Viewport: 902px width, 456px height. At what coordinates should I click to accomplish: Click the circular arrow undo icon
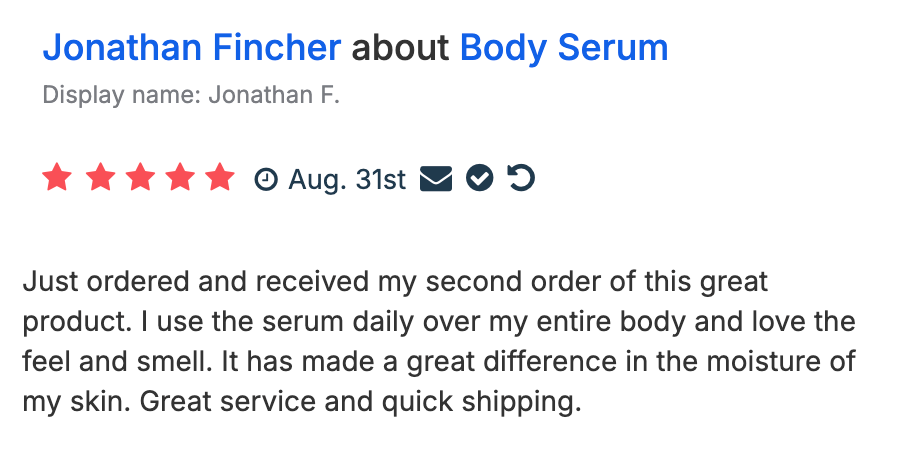521,179
